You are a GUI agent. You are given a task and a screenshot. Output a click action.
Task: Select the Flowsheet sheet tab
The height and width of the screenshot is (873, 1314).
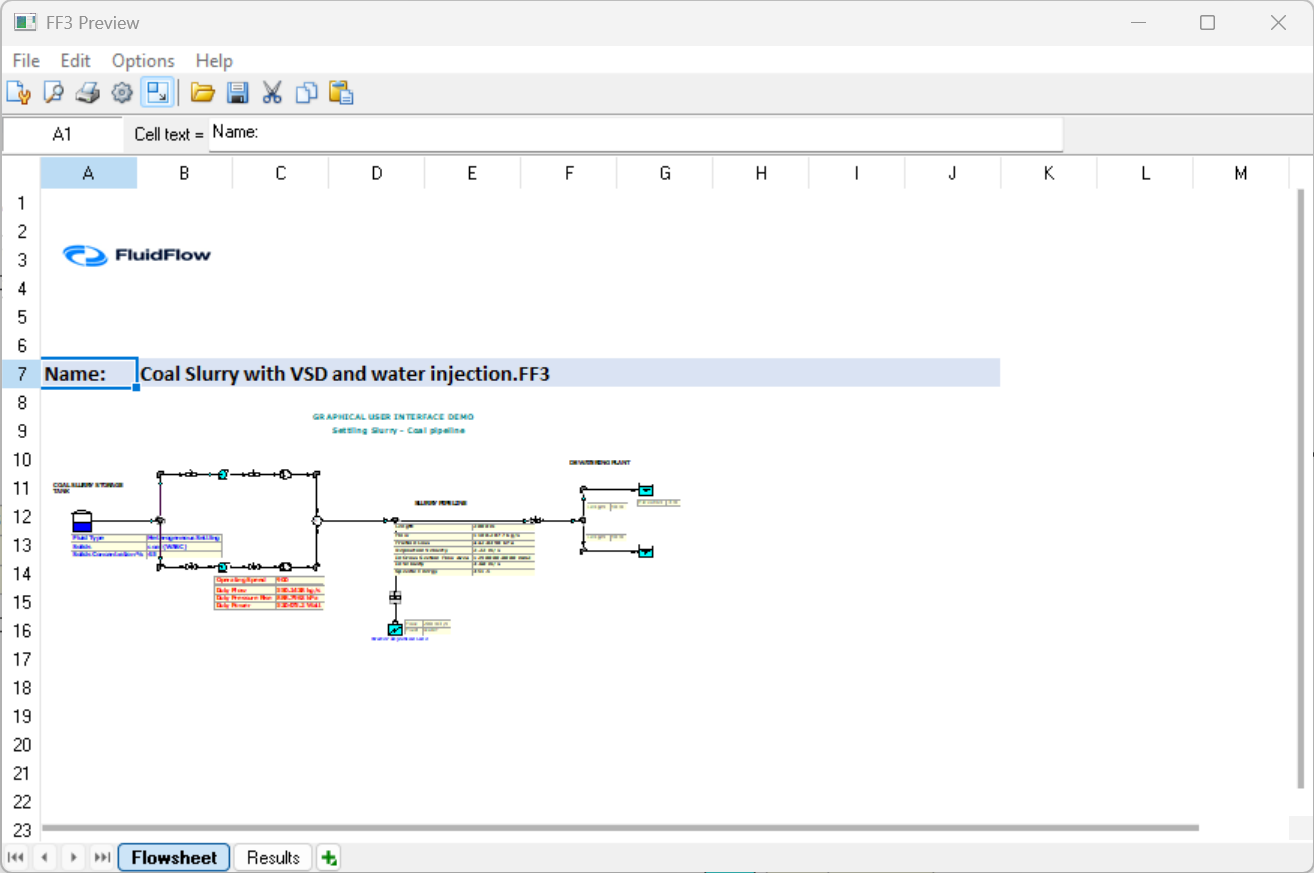click(174, 857)
